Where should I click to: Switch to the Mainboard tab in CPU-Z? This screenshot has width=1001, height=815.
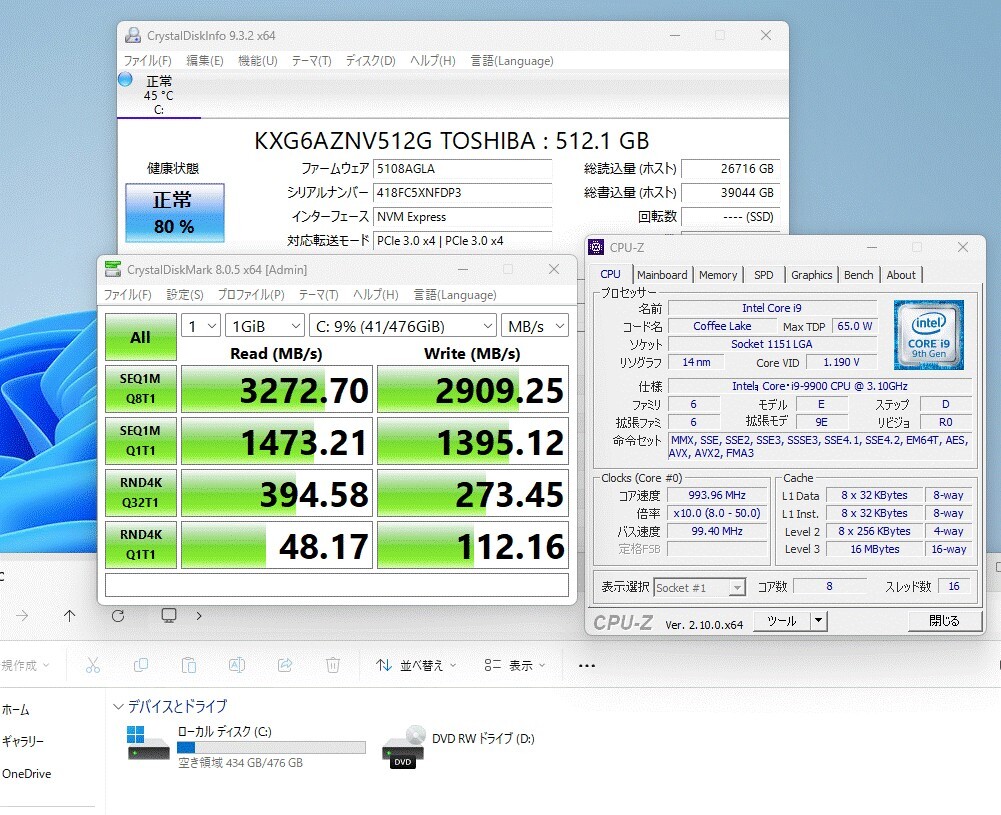(x=662, y=274)
